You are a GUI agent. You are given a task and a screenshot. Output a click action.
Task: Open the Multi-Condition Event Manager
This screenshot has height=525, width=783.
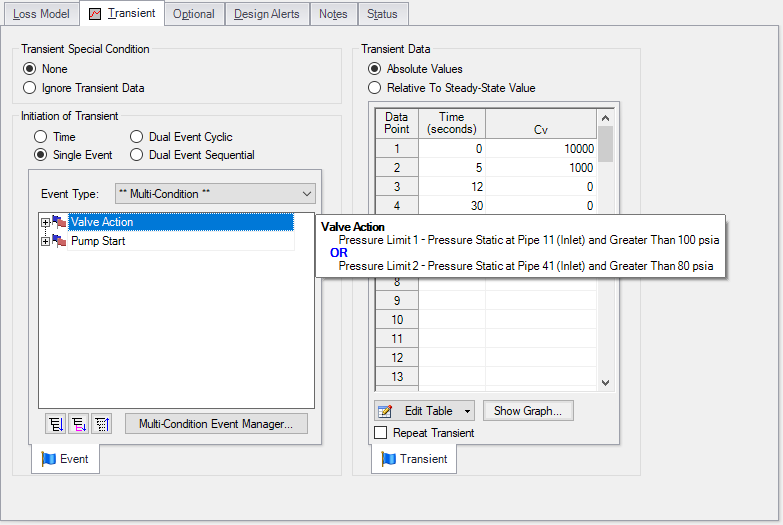(x=216, y=424)
